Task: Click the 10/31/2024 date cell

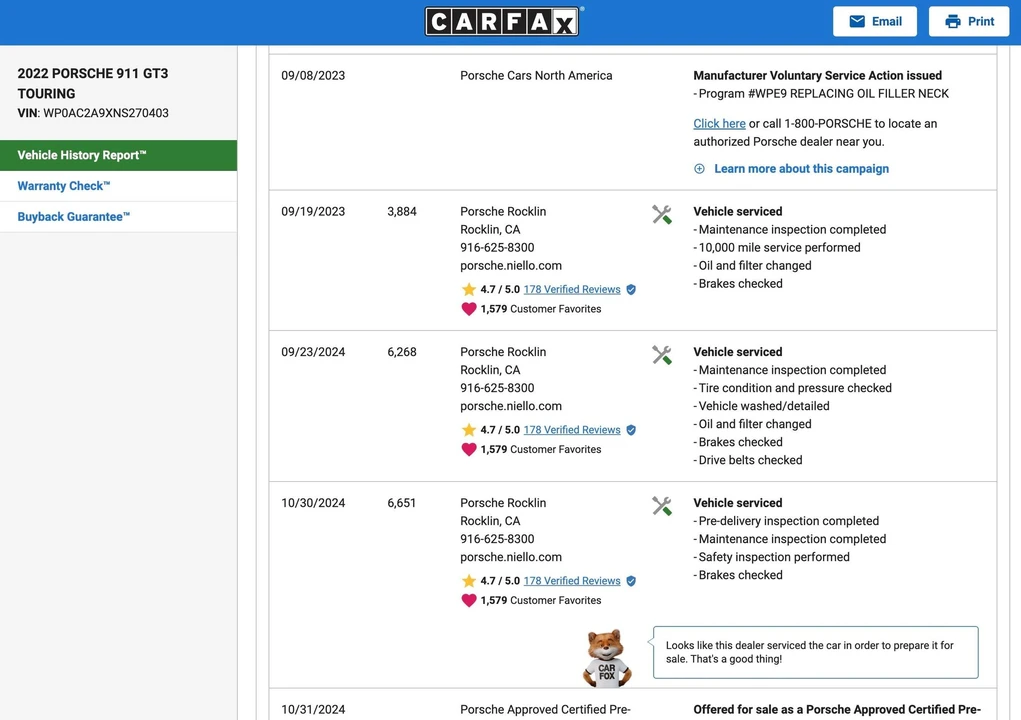Action: (x=313, y=710)
